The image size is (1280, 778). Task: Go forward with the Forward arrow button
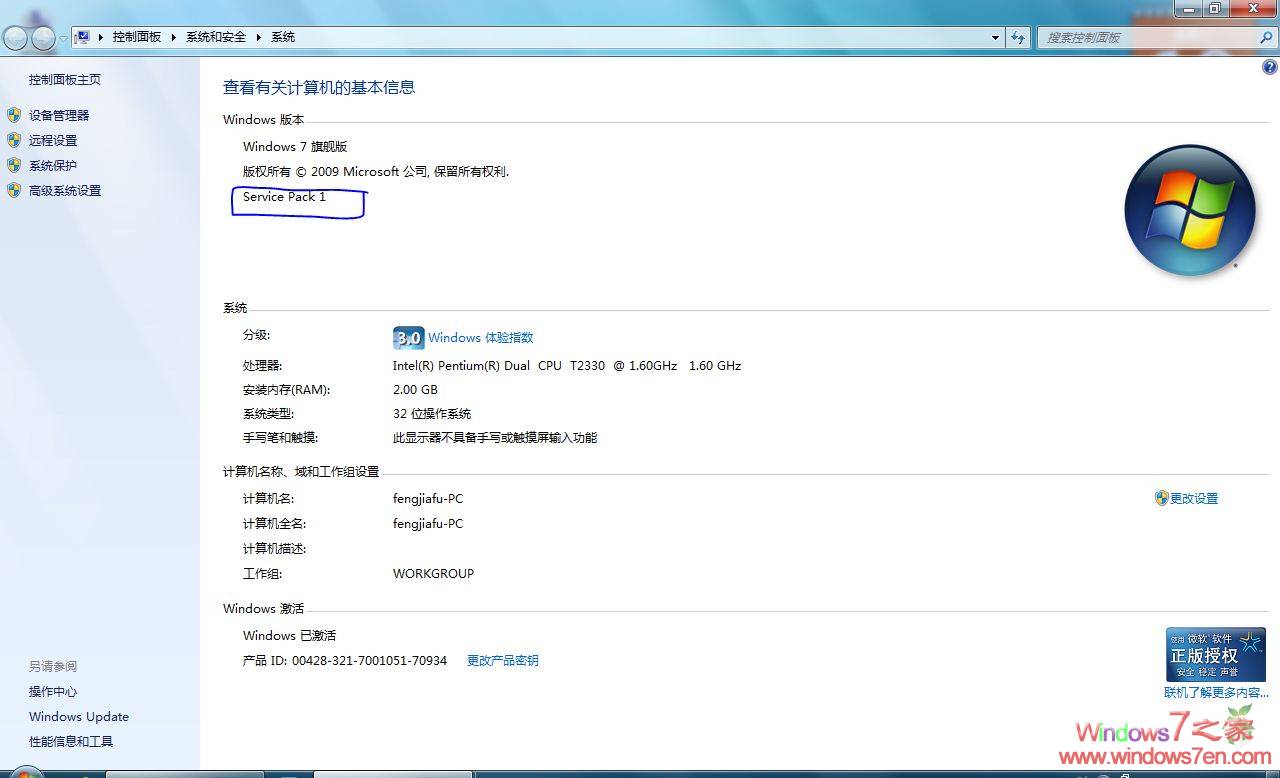point(43,38)
